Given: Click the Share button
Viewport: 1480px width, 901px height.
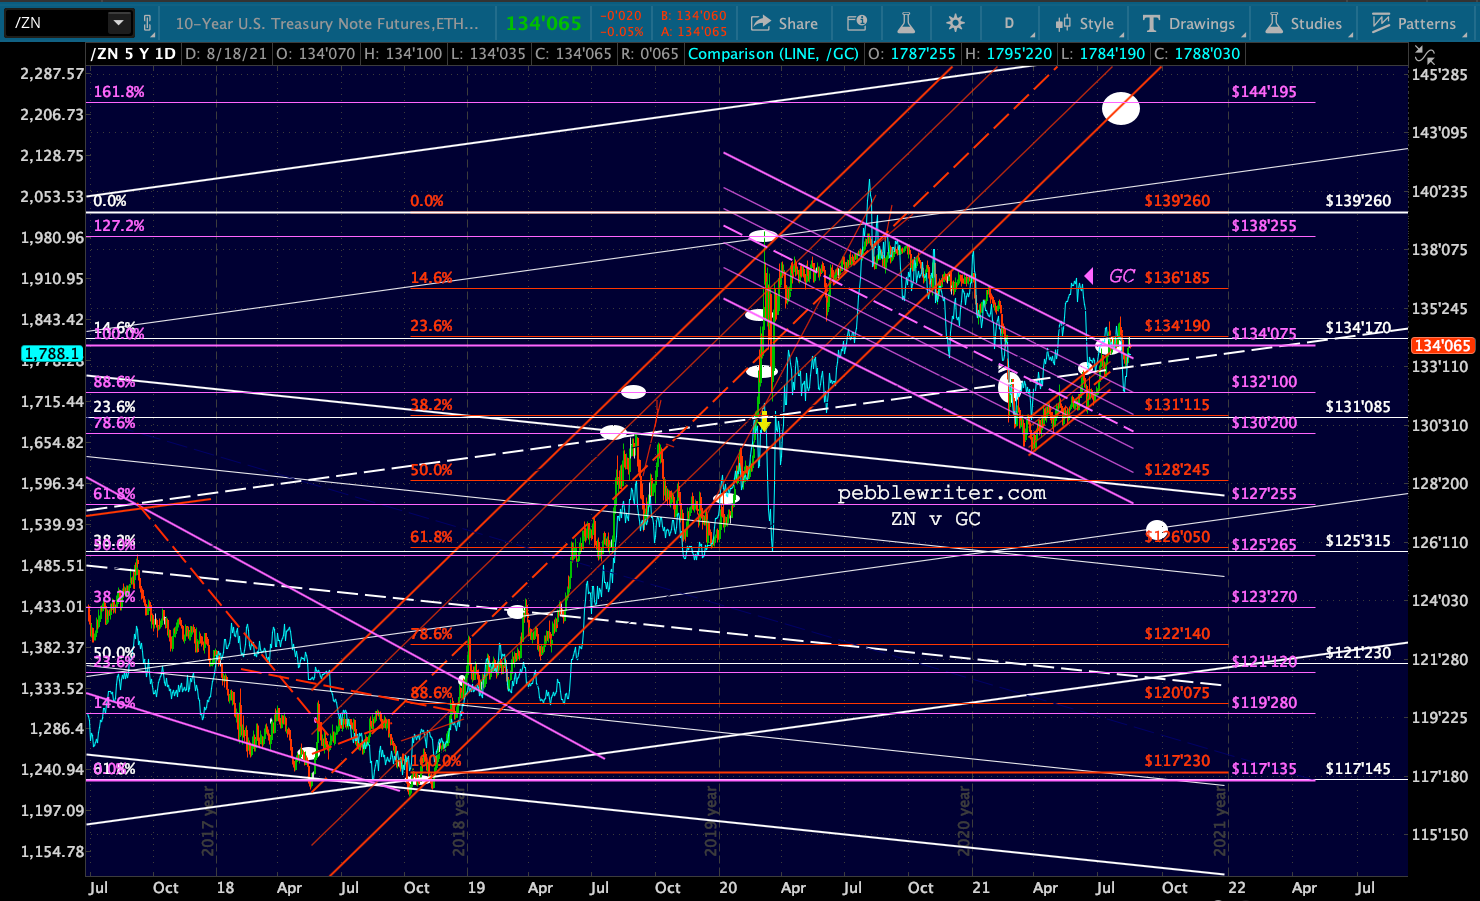Looking at the screenshot, I should [x=784, y=23].
